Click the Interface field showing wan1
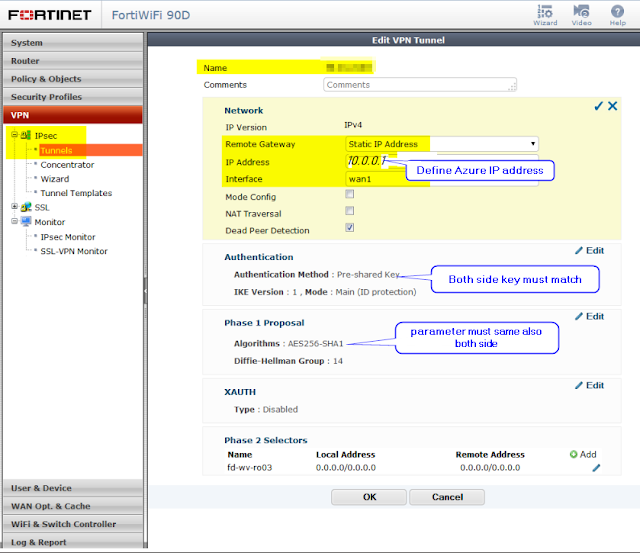 (x=442, y=179)
